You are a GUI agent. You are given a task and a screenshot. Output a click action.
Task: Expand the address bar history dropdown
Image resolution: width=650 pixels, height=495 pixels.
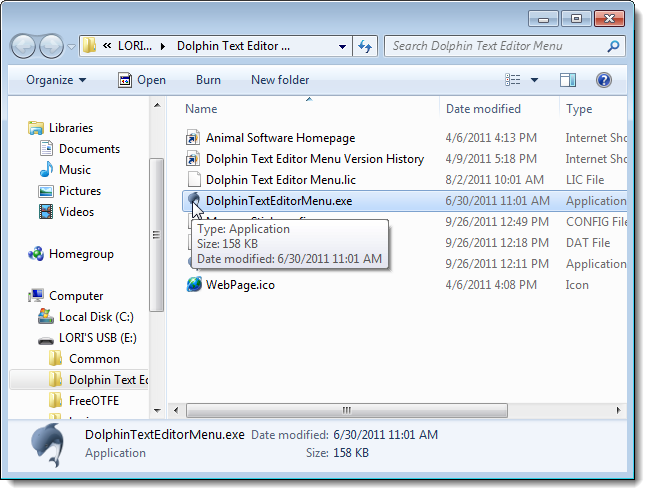coord(342,46)
